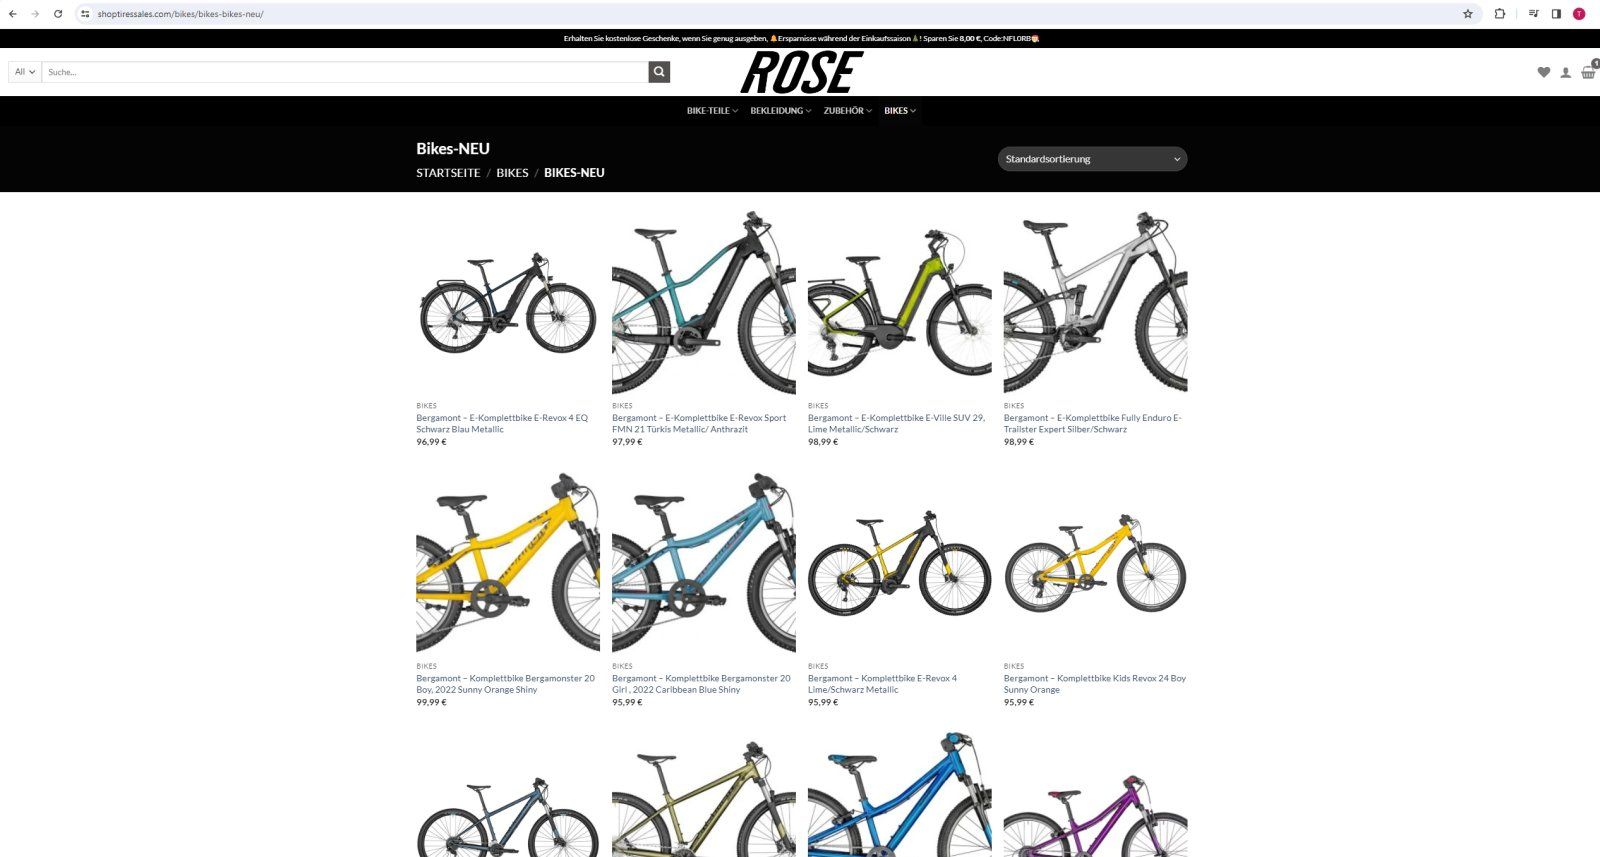Open the shopping basket icon

[x=1588, y=72]
